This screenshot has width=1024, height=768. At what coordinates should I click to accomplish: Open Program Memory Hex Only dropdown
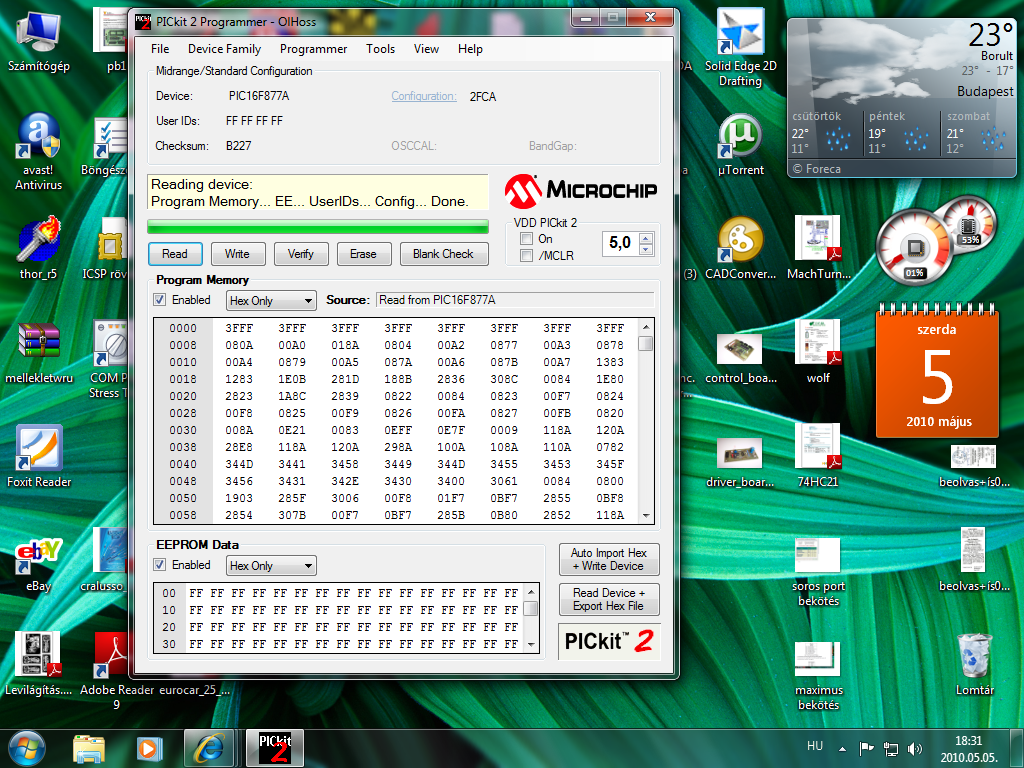click(271, 300)
